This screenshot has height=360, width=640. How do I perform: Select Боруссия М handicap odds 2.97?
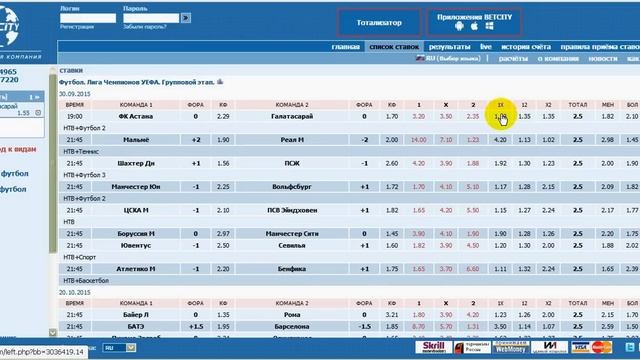(223, 233)
